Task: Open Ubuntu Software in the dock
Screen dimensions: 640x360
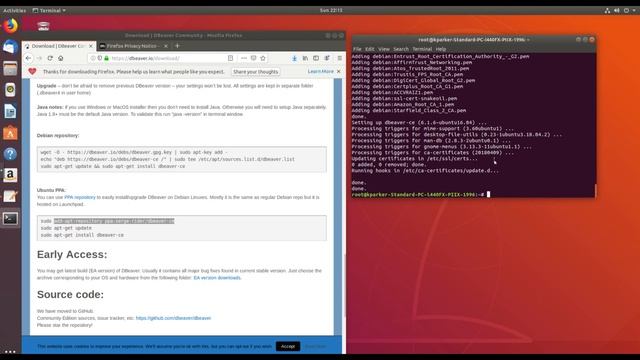Action: click(x=10, y=133)
